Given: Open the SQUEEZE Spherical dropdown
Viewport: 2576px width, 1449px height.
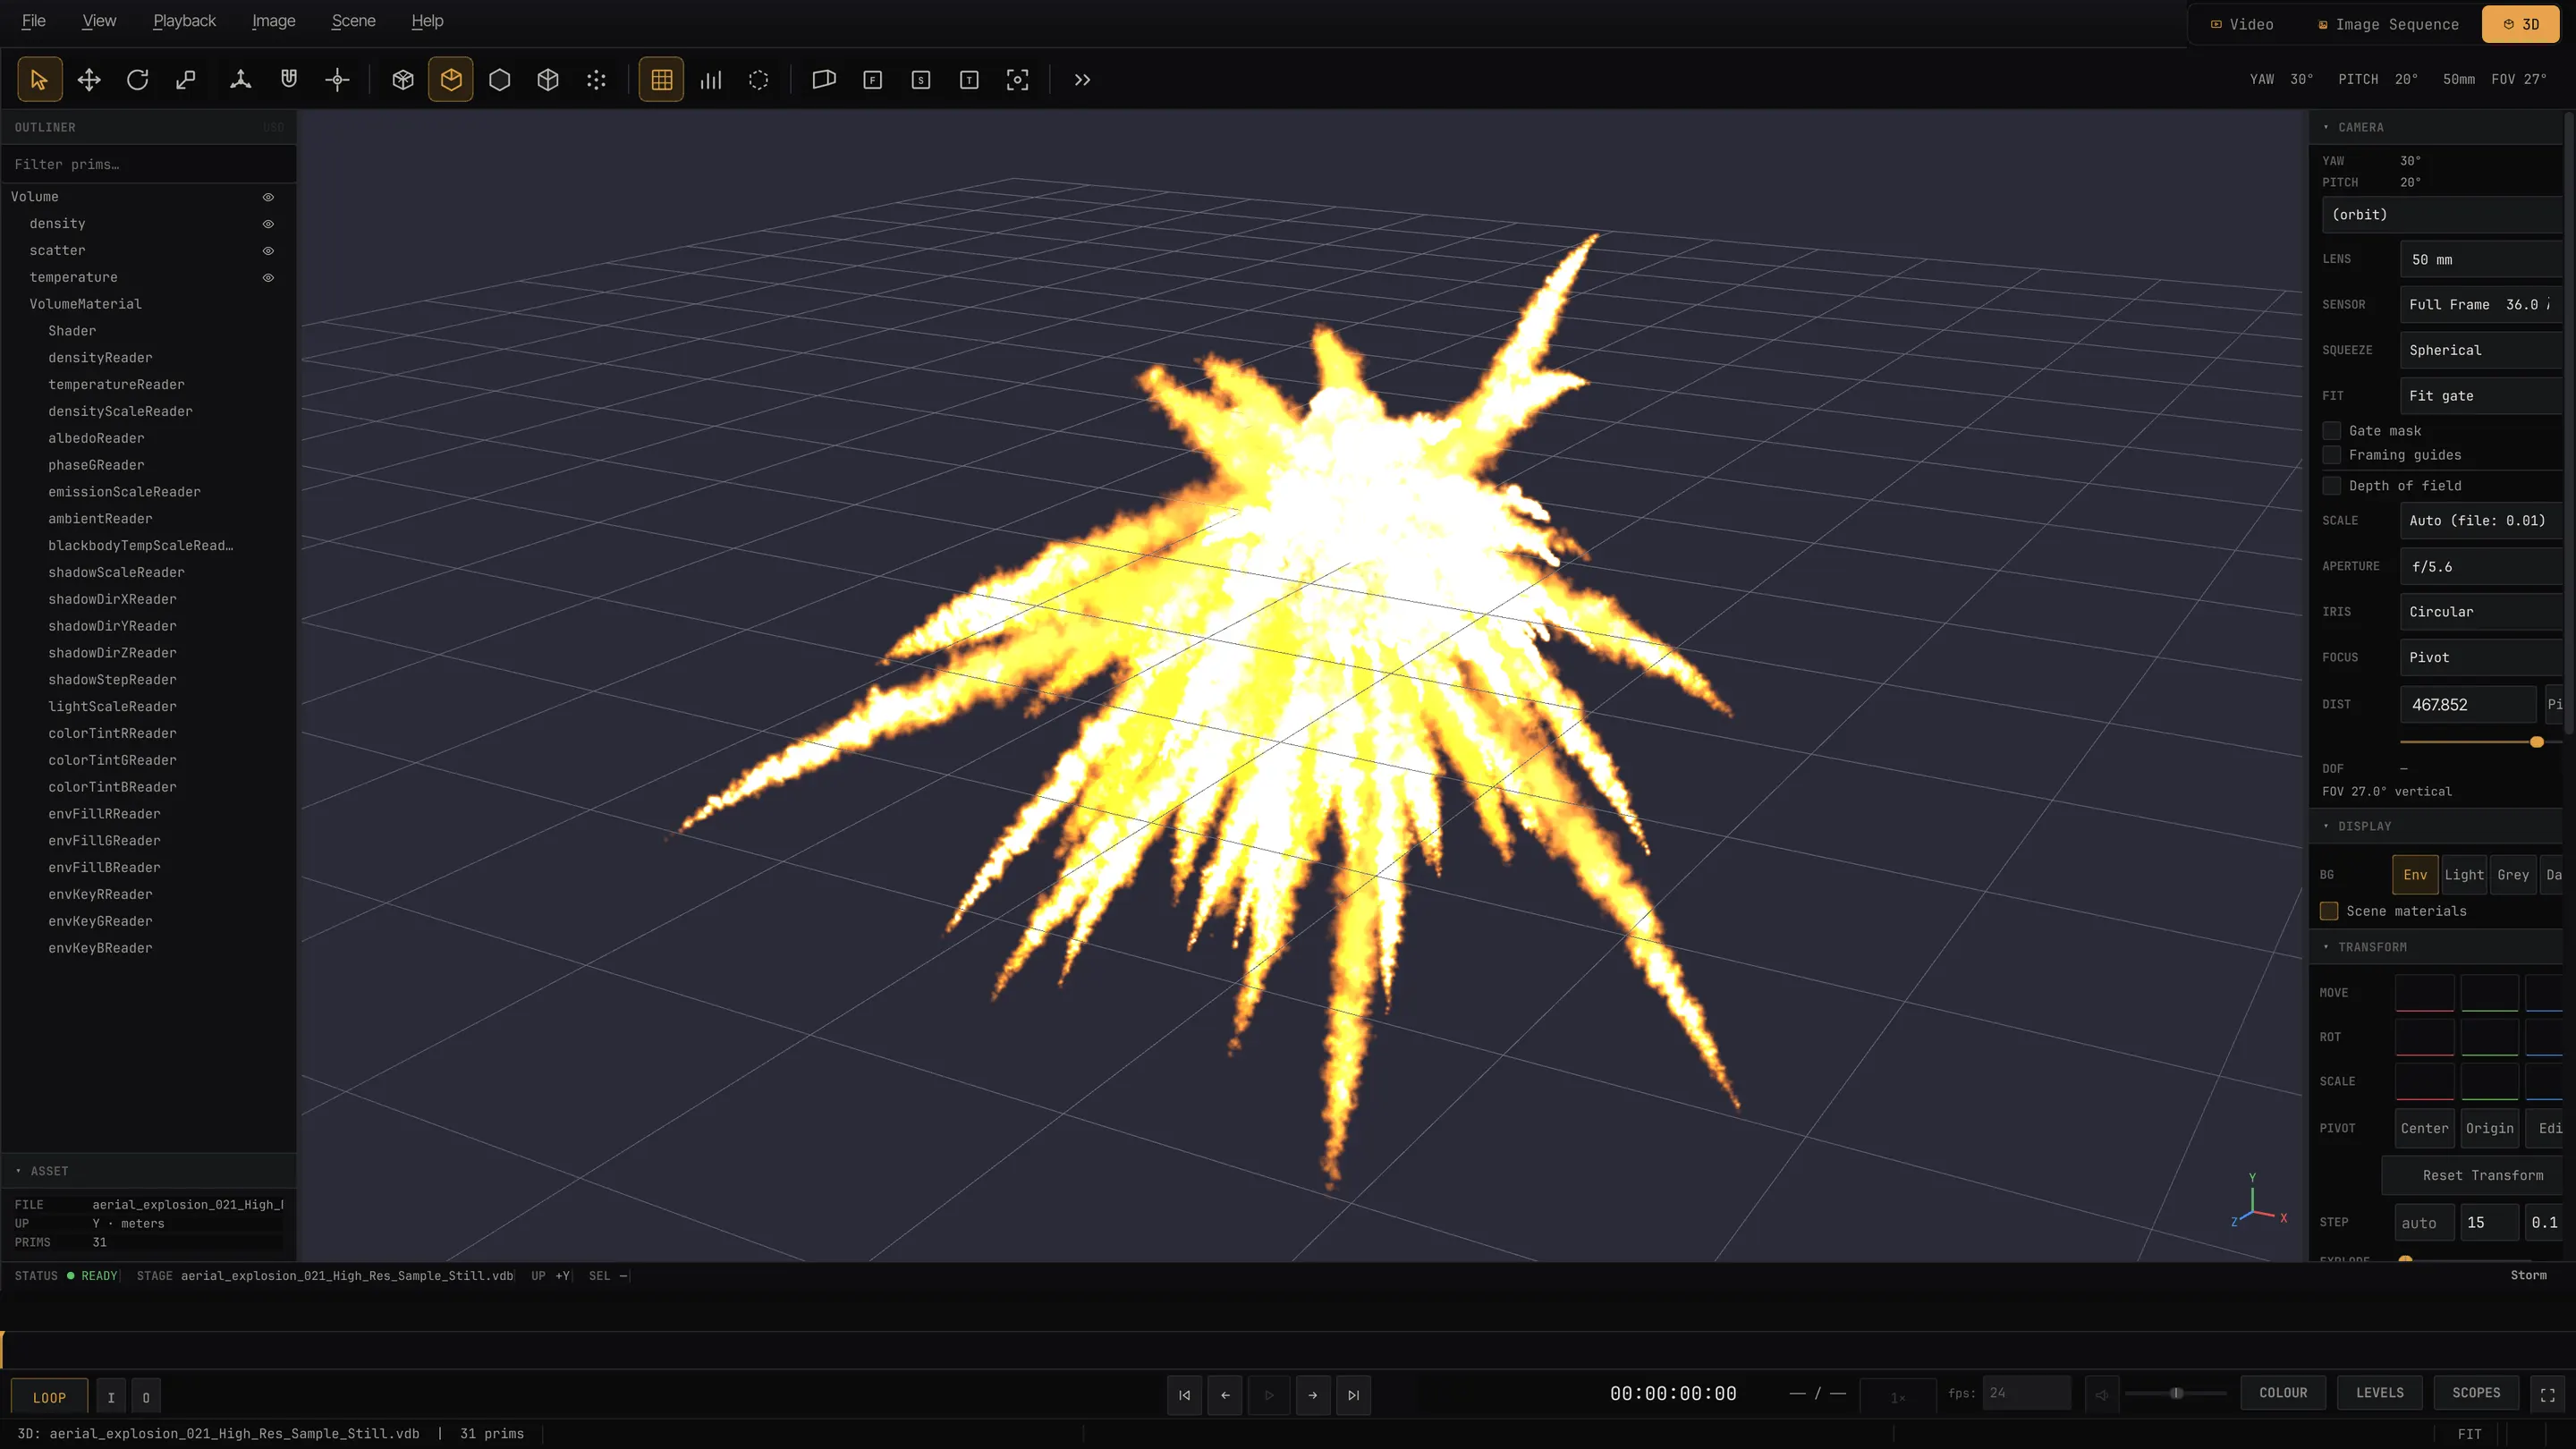Looking at the screenshot, I should [x=2482, y=350].
